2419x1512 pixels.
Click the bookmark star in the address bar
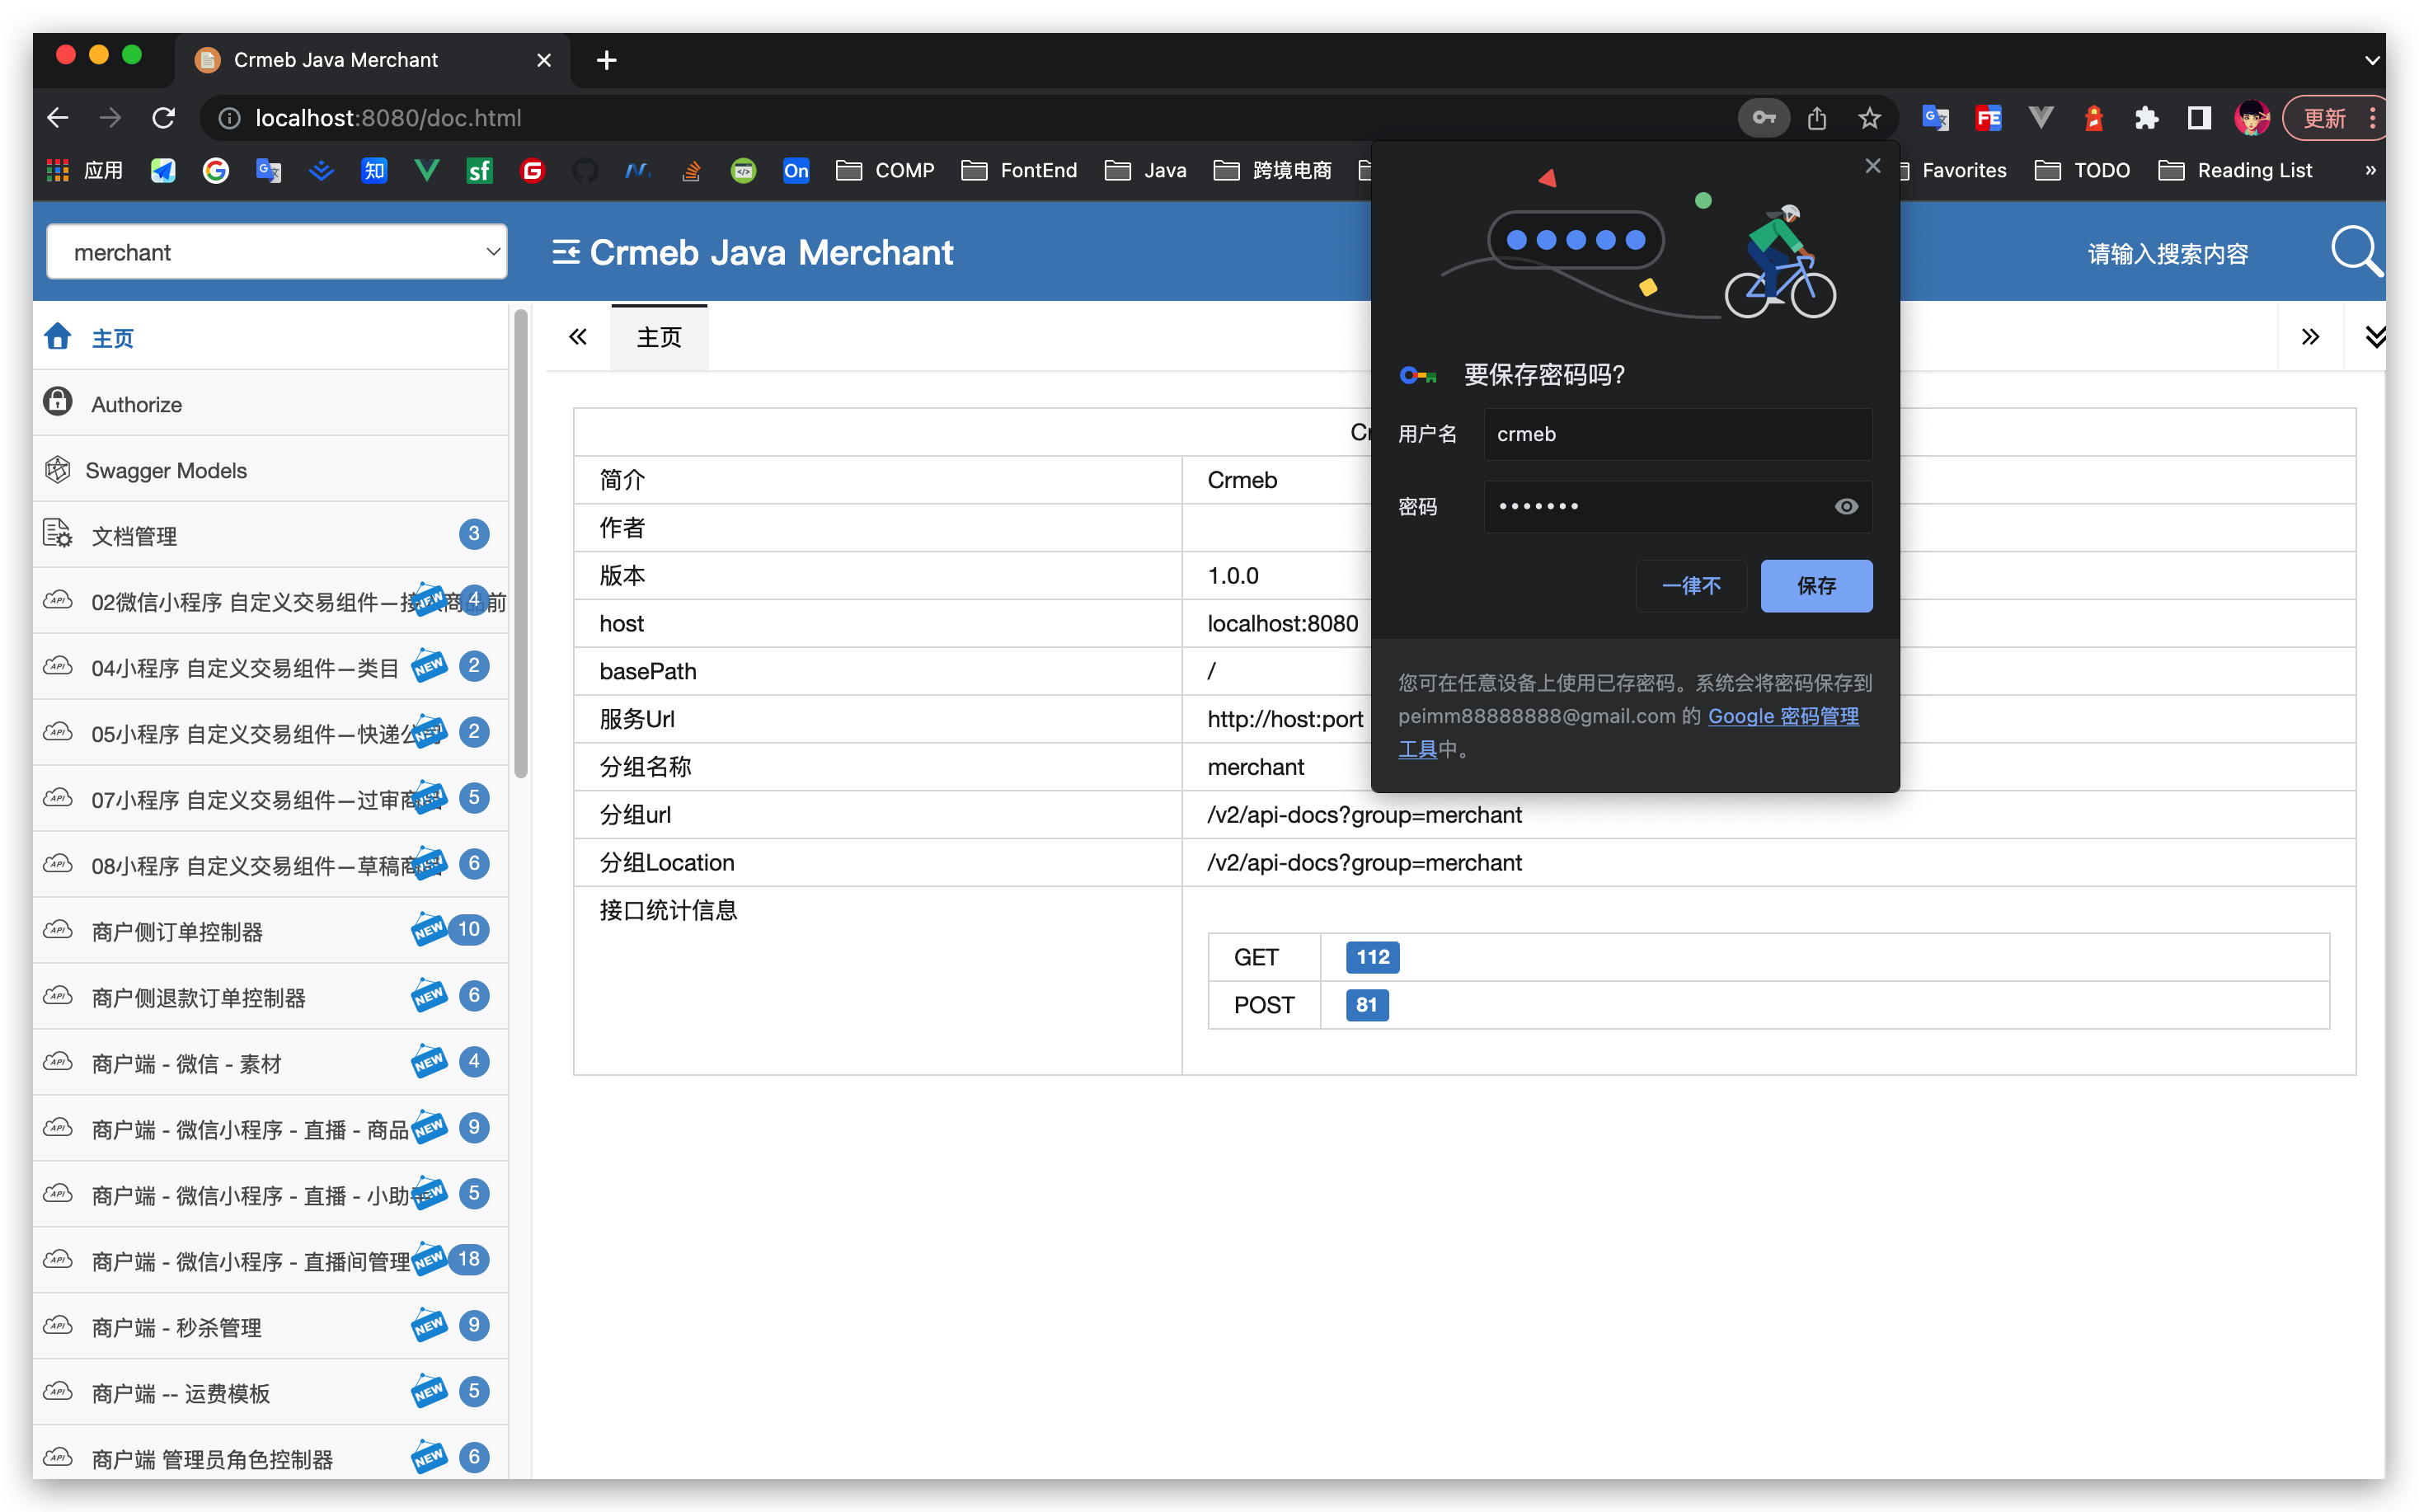coord(1869,117)
